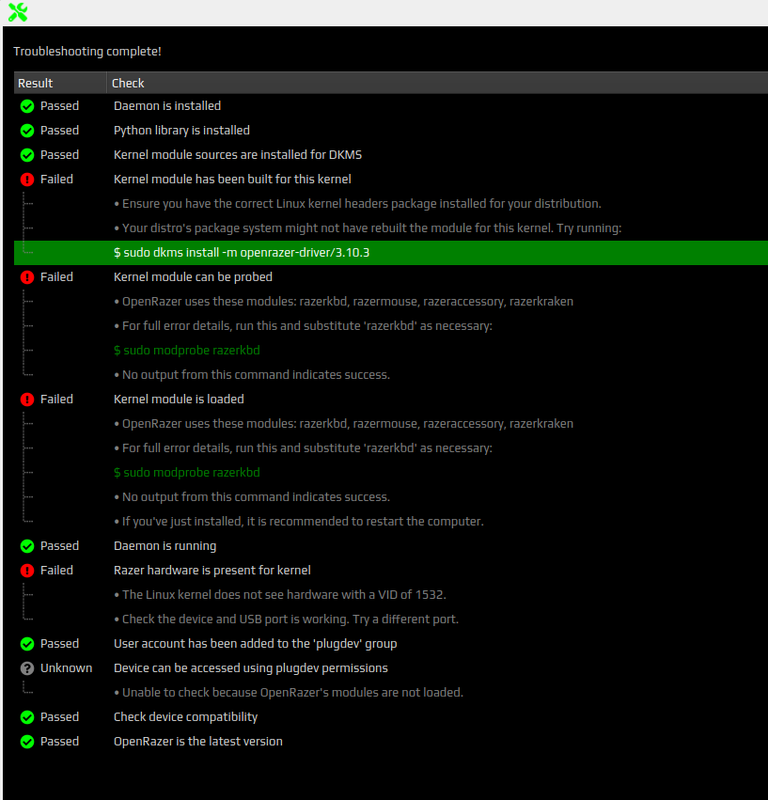The image size is (768, 800).
Task: Select 'sudo modprobe razerkbd' under 'can be probed'
Action: click(x=391, y=351)
